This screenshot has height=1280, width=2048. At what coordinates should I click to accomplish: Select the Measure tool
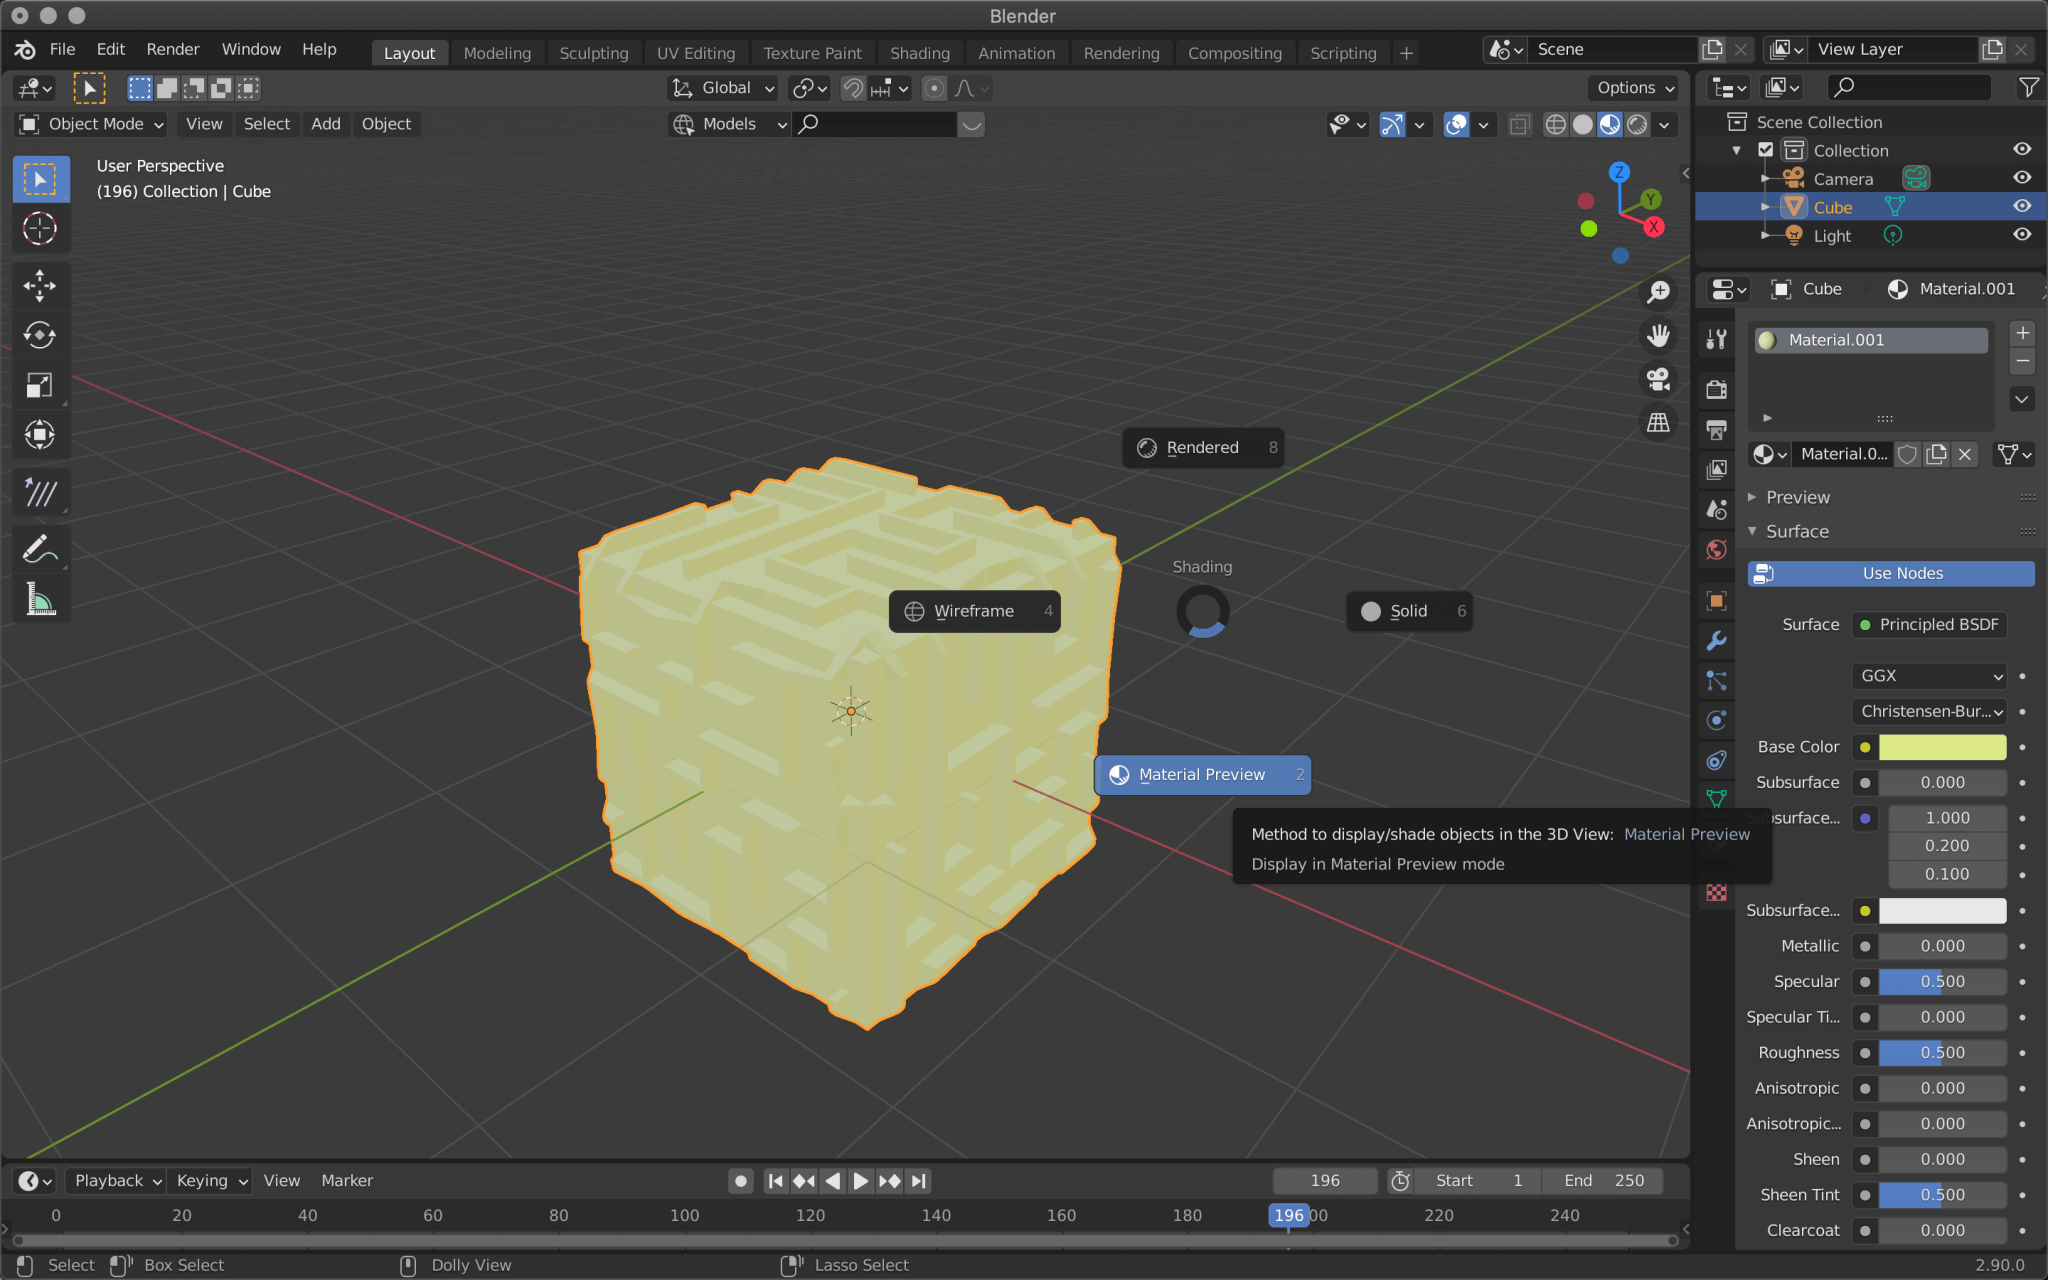40,598
